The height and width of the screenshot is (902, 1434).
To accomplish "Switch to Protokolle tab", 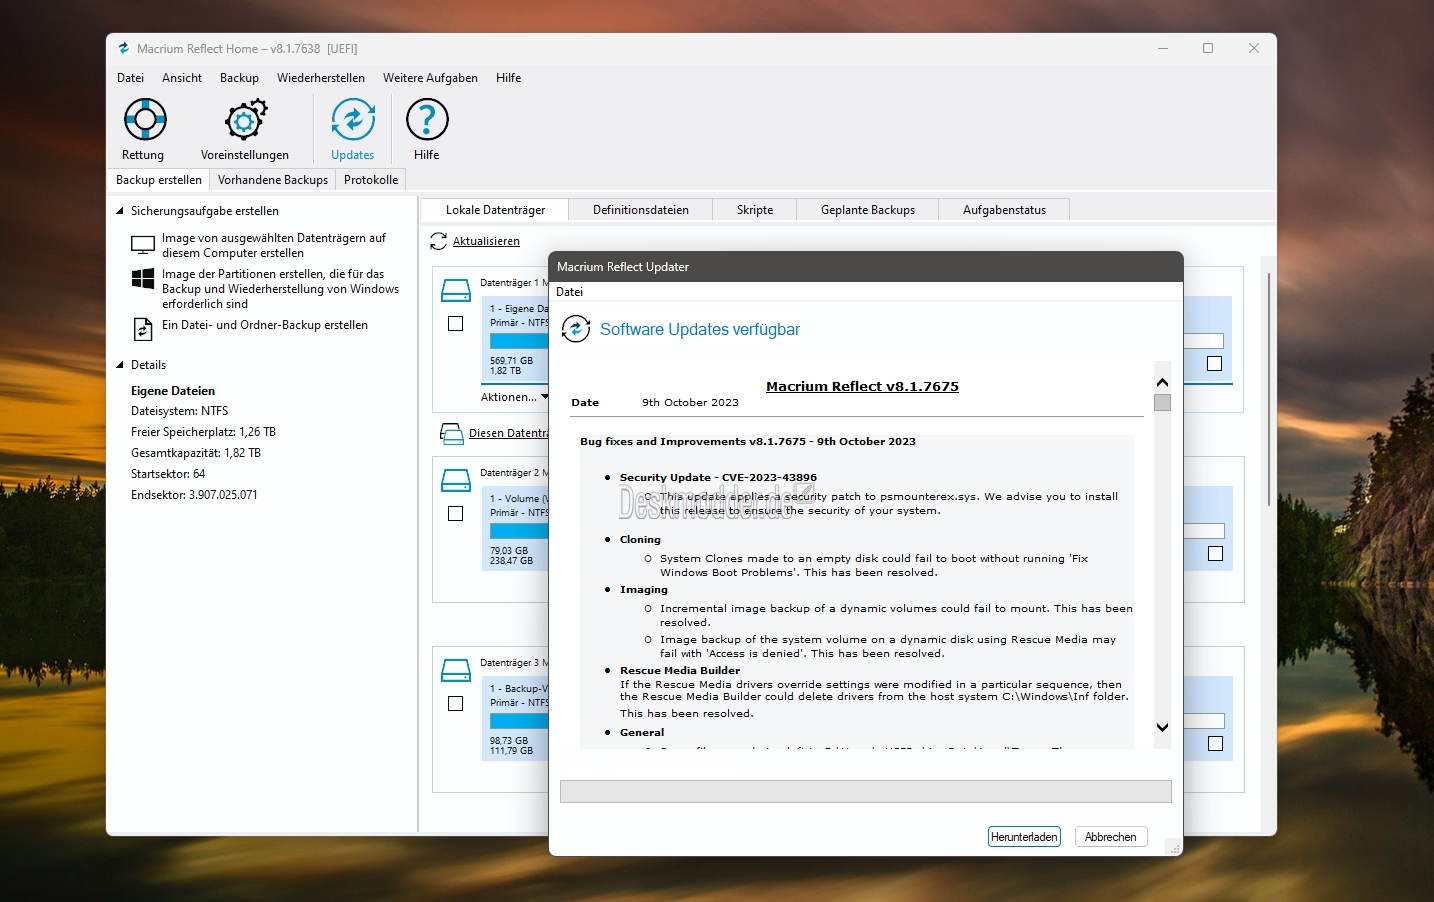I will pos(371,180).
